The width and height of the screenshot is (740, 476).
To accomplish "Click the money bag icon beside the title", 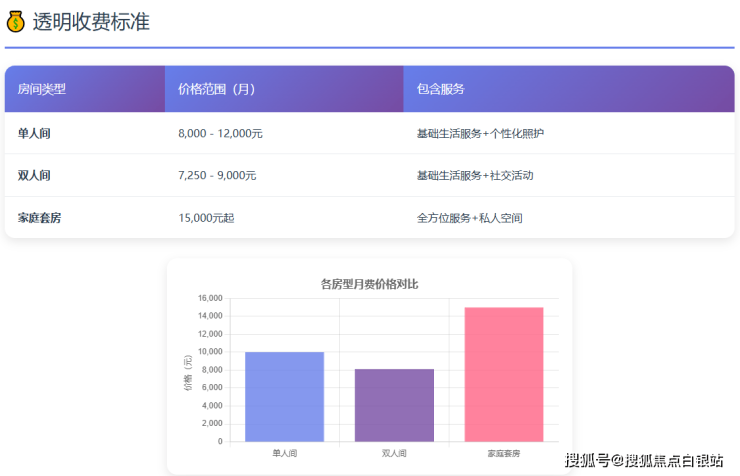I will (x=16, y=21).
